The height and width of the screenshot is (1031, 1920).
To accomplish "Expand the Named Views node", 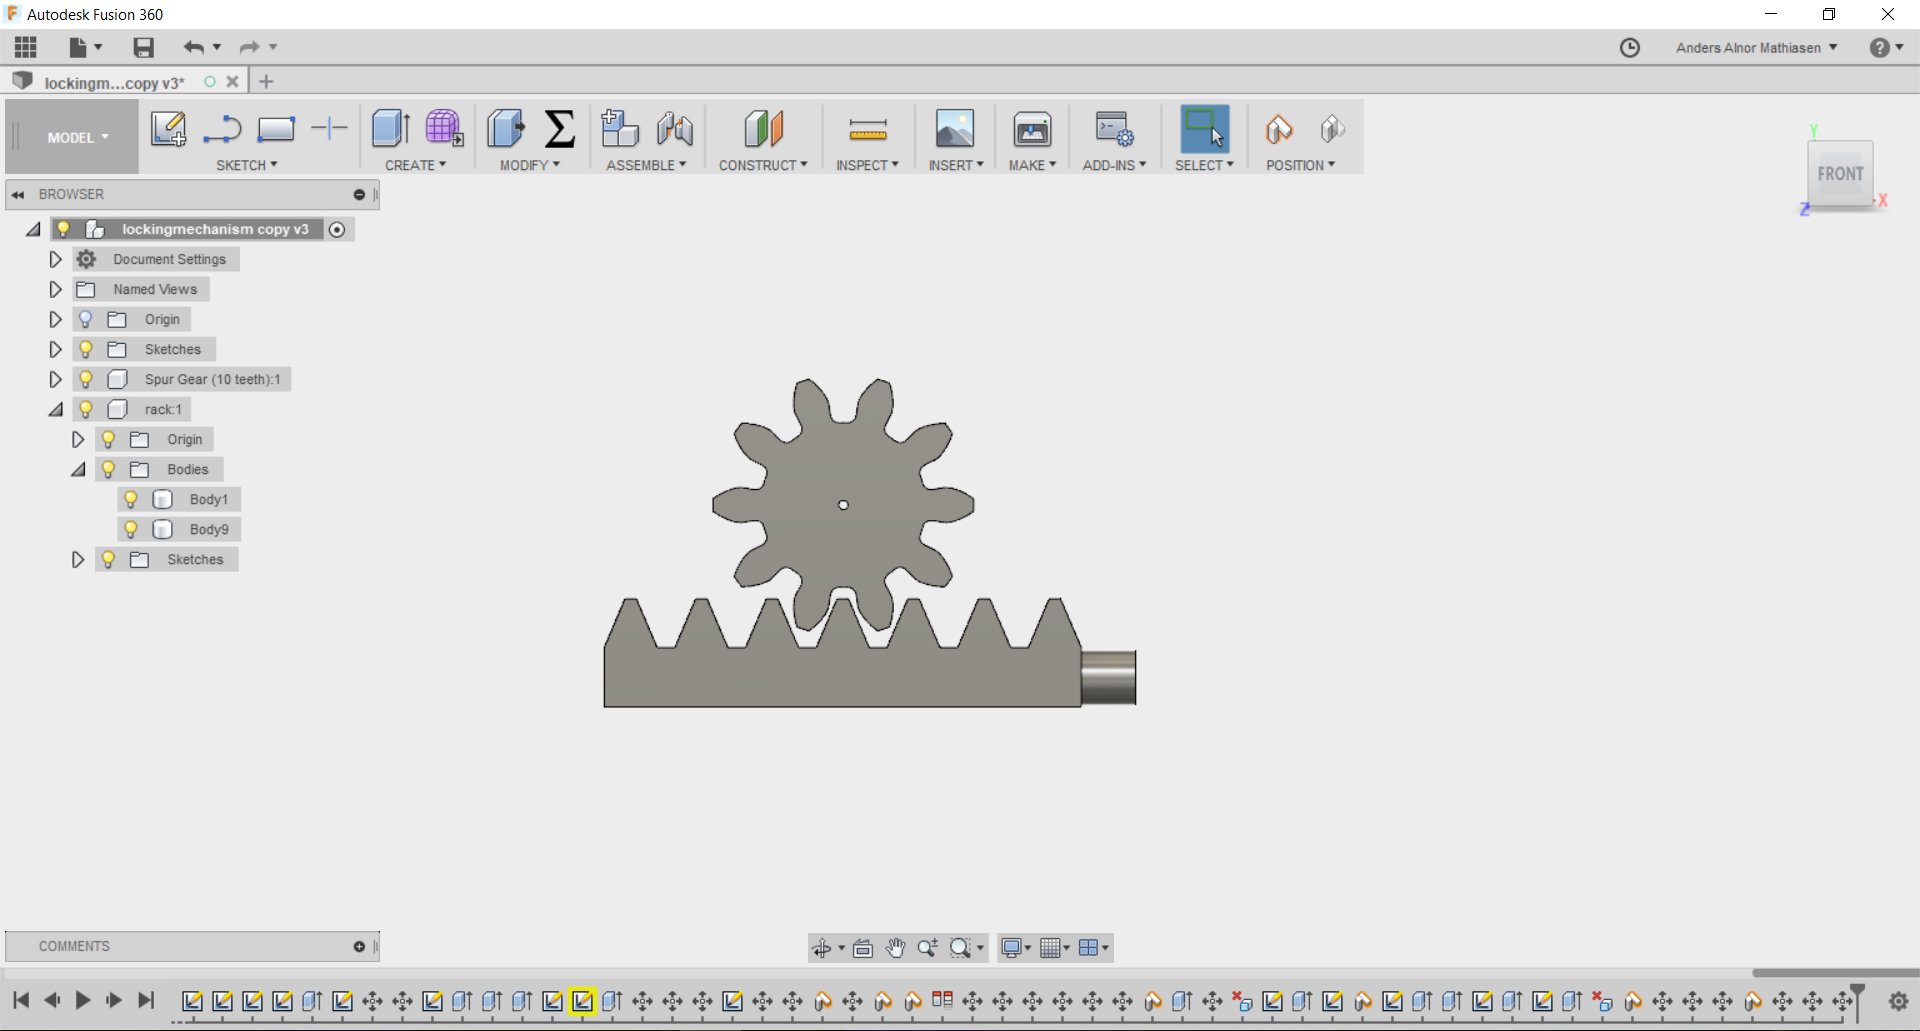I will click(56, 289).
